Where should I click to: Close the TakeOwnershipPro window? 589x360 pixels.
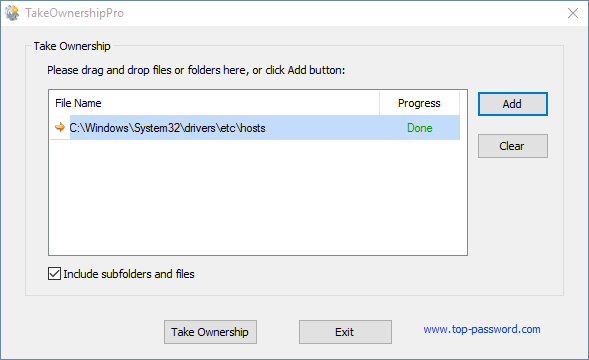[573, 13]
